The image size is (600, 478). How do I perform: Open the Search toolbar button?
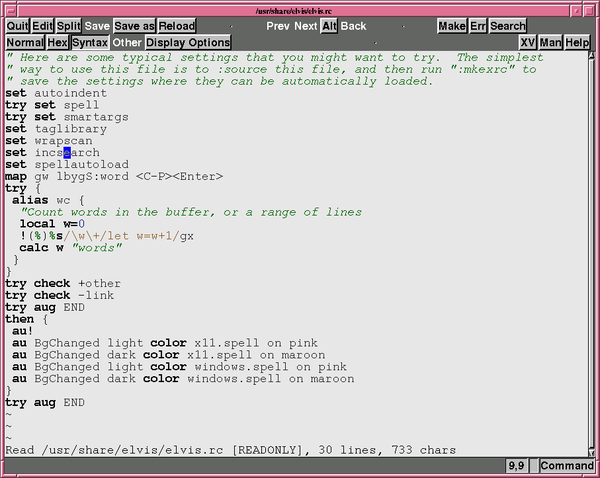pos(508,26)
